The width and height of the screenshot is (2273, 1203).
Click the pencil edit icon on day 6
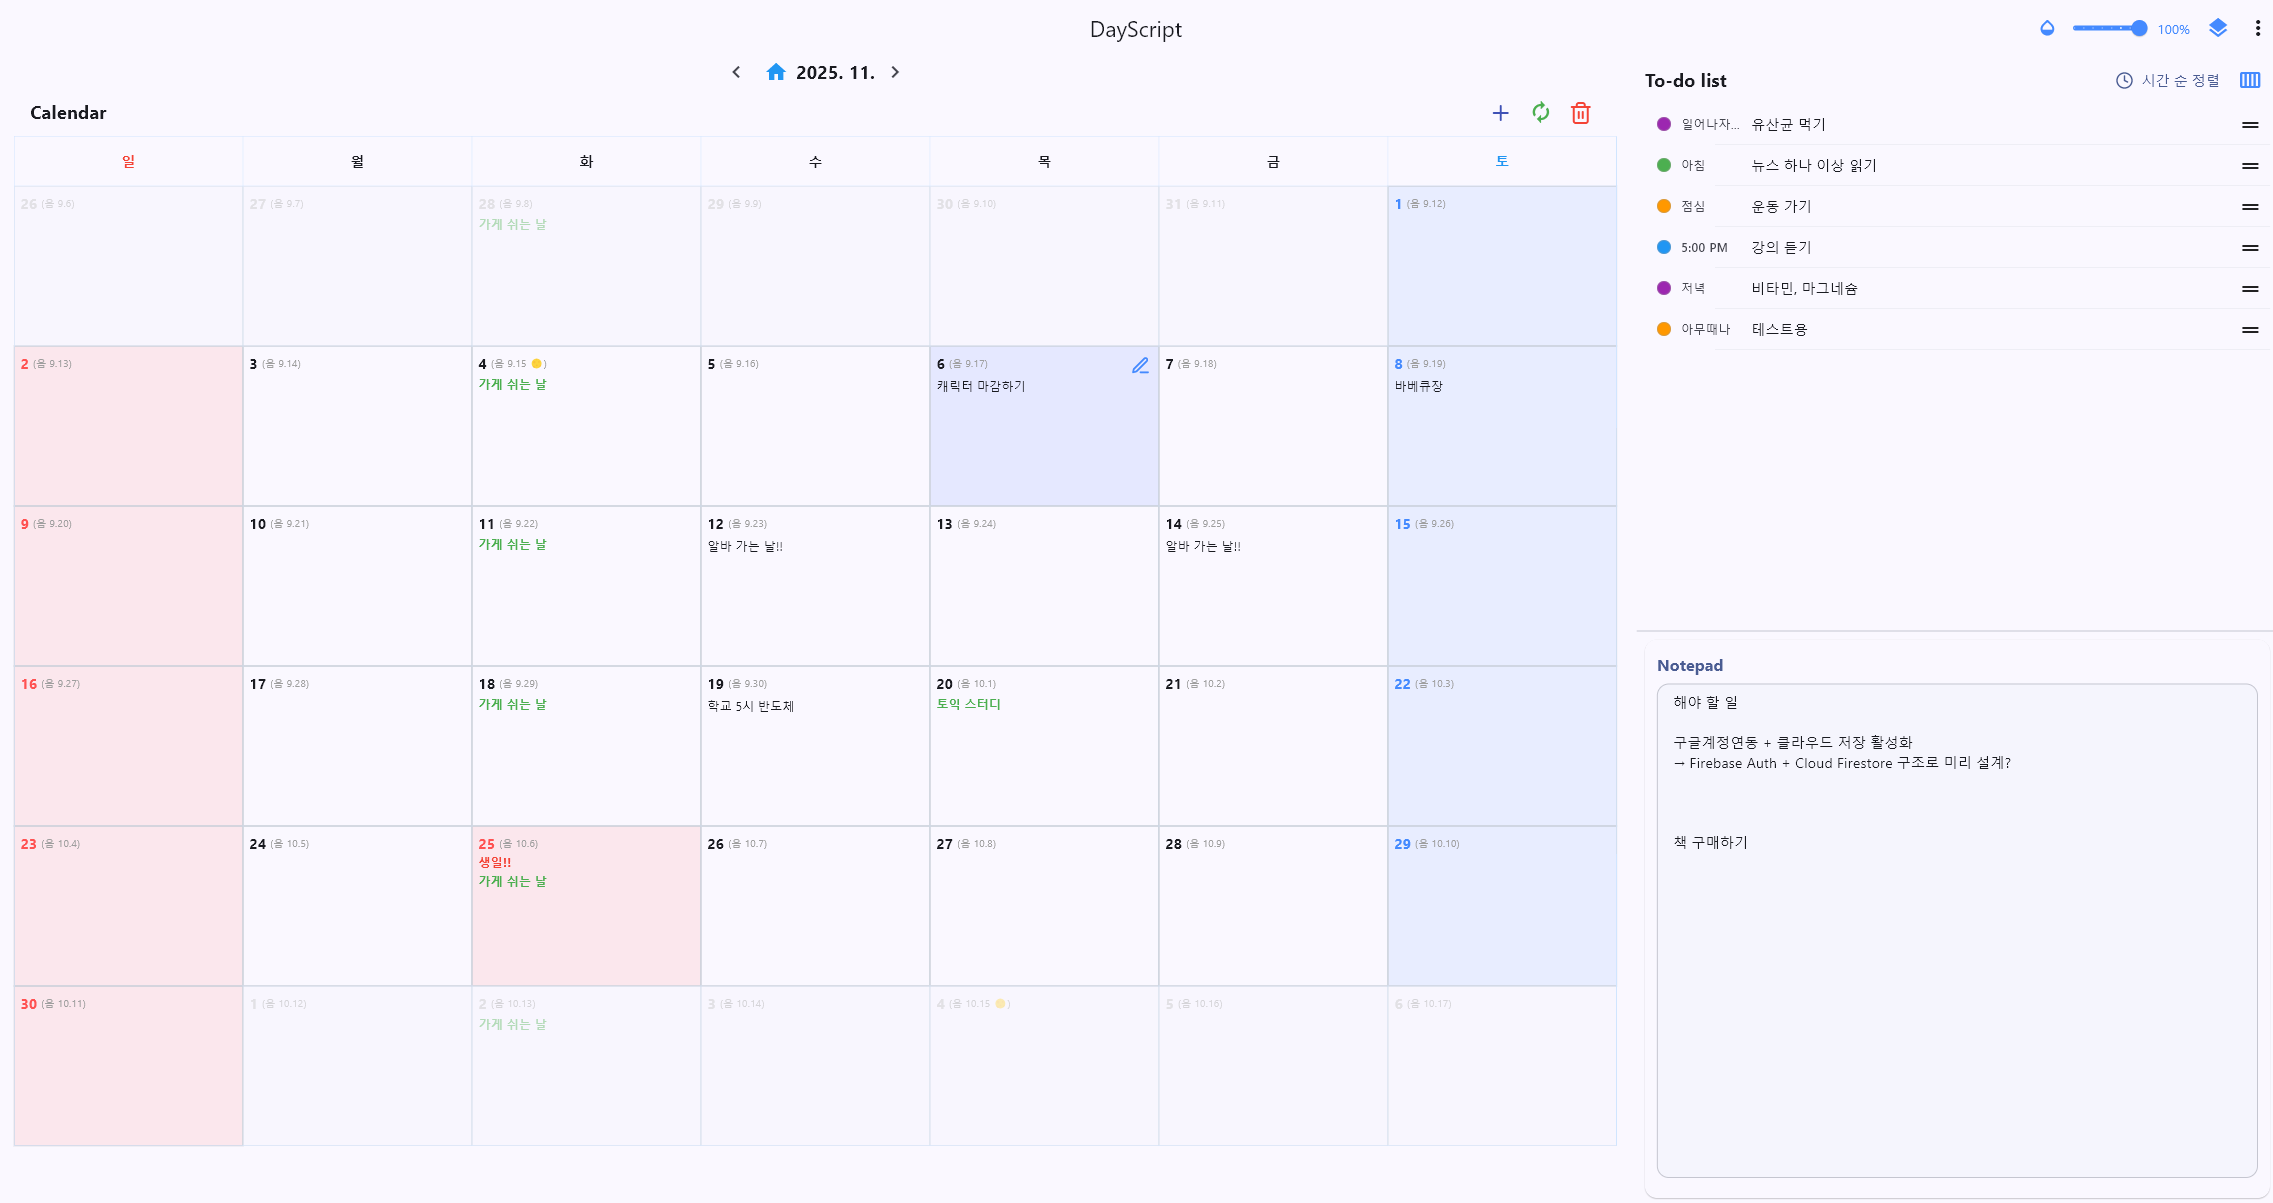click(x=1140, y=365)
